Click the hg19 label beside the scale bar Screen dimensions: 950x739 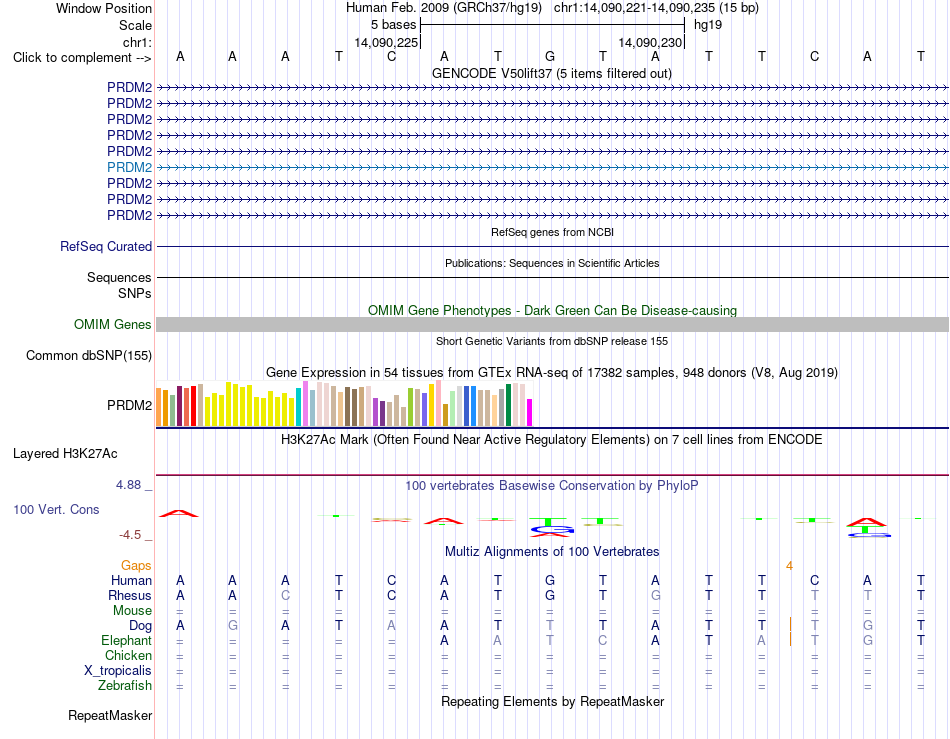(708, 25)
